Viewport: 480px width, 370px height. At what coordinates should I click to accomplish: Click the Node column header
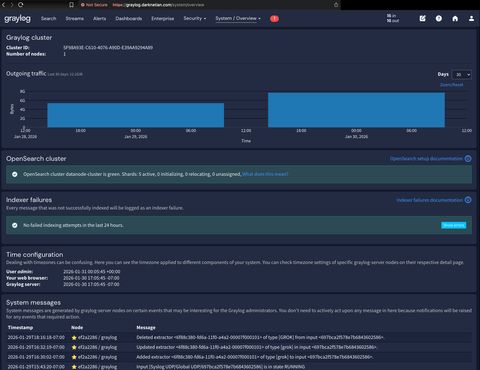(77, 328)
